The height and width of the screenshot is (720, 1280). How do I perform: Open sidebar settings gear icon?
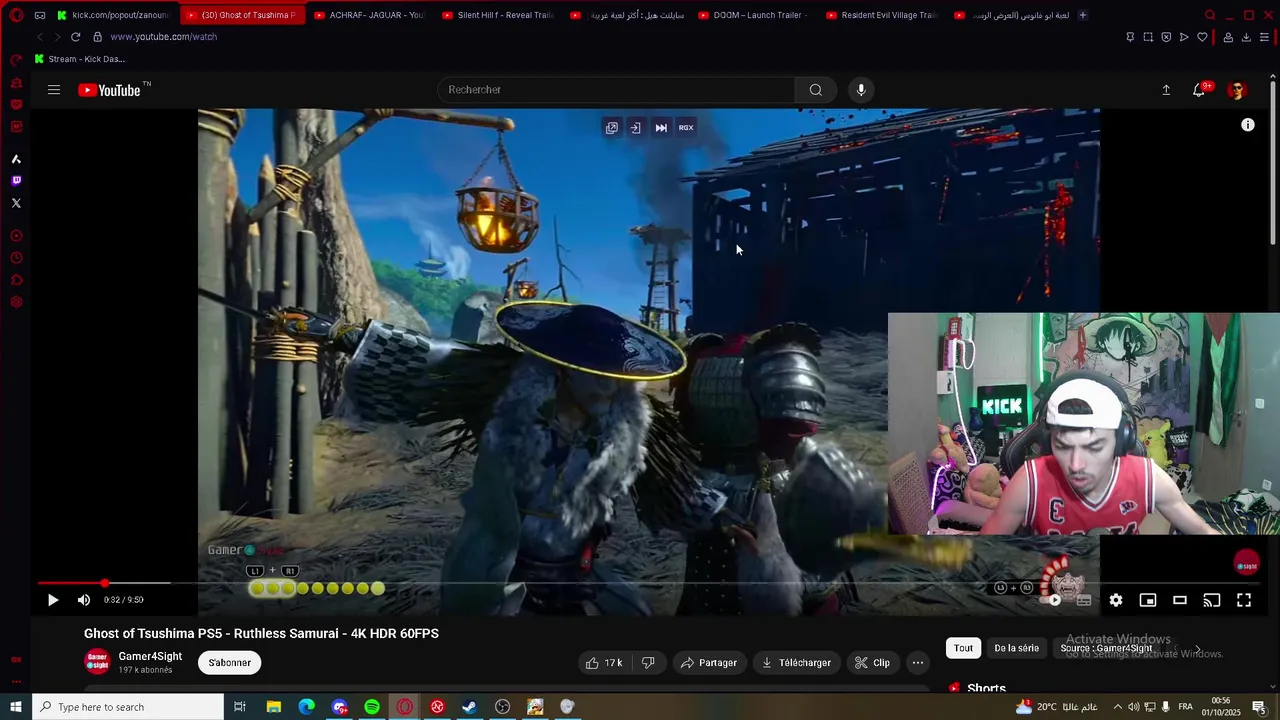pyautogui.click(x=16, y=302)
